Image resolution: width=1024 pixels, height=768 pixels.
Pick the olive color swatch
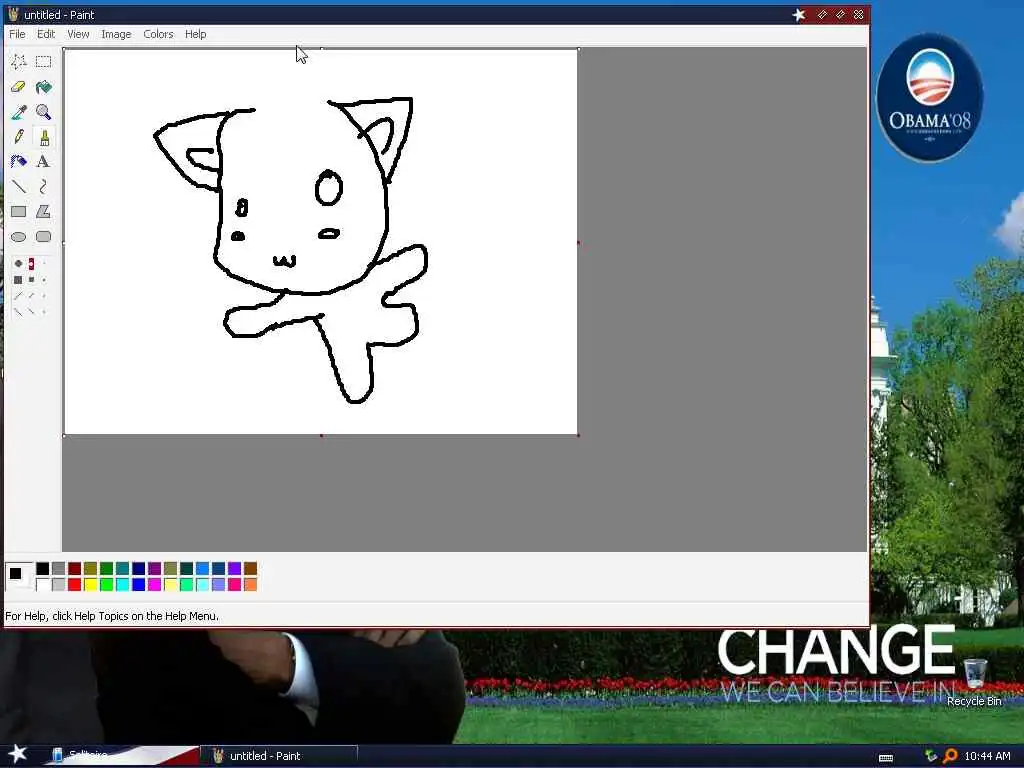90,569
